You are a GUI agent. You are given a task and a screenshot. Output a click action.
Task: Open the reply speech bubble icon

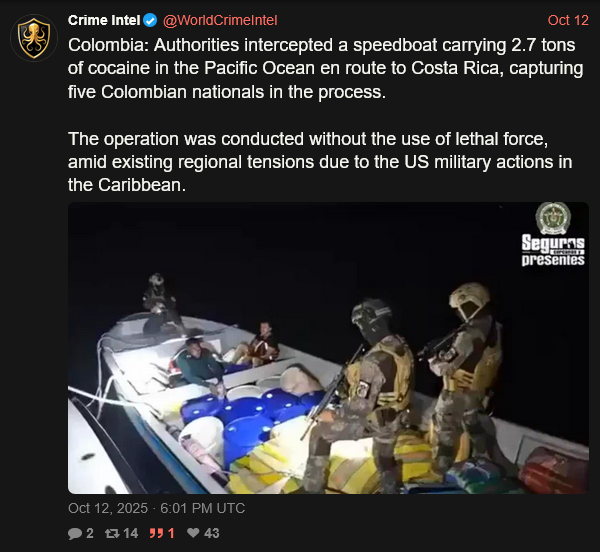(x=75, y=533)
